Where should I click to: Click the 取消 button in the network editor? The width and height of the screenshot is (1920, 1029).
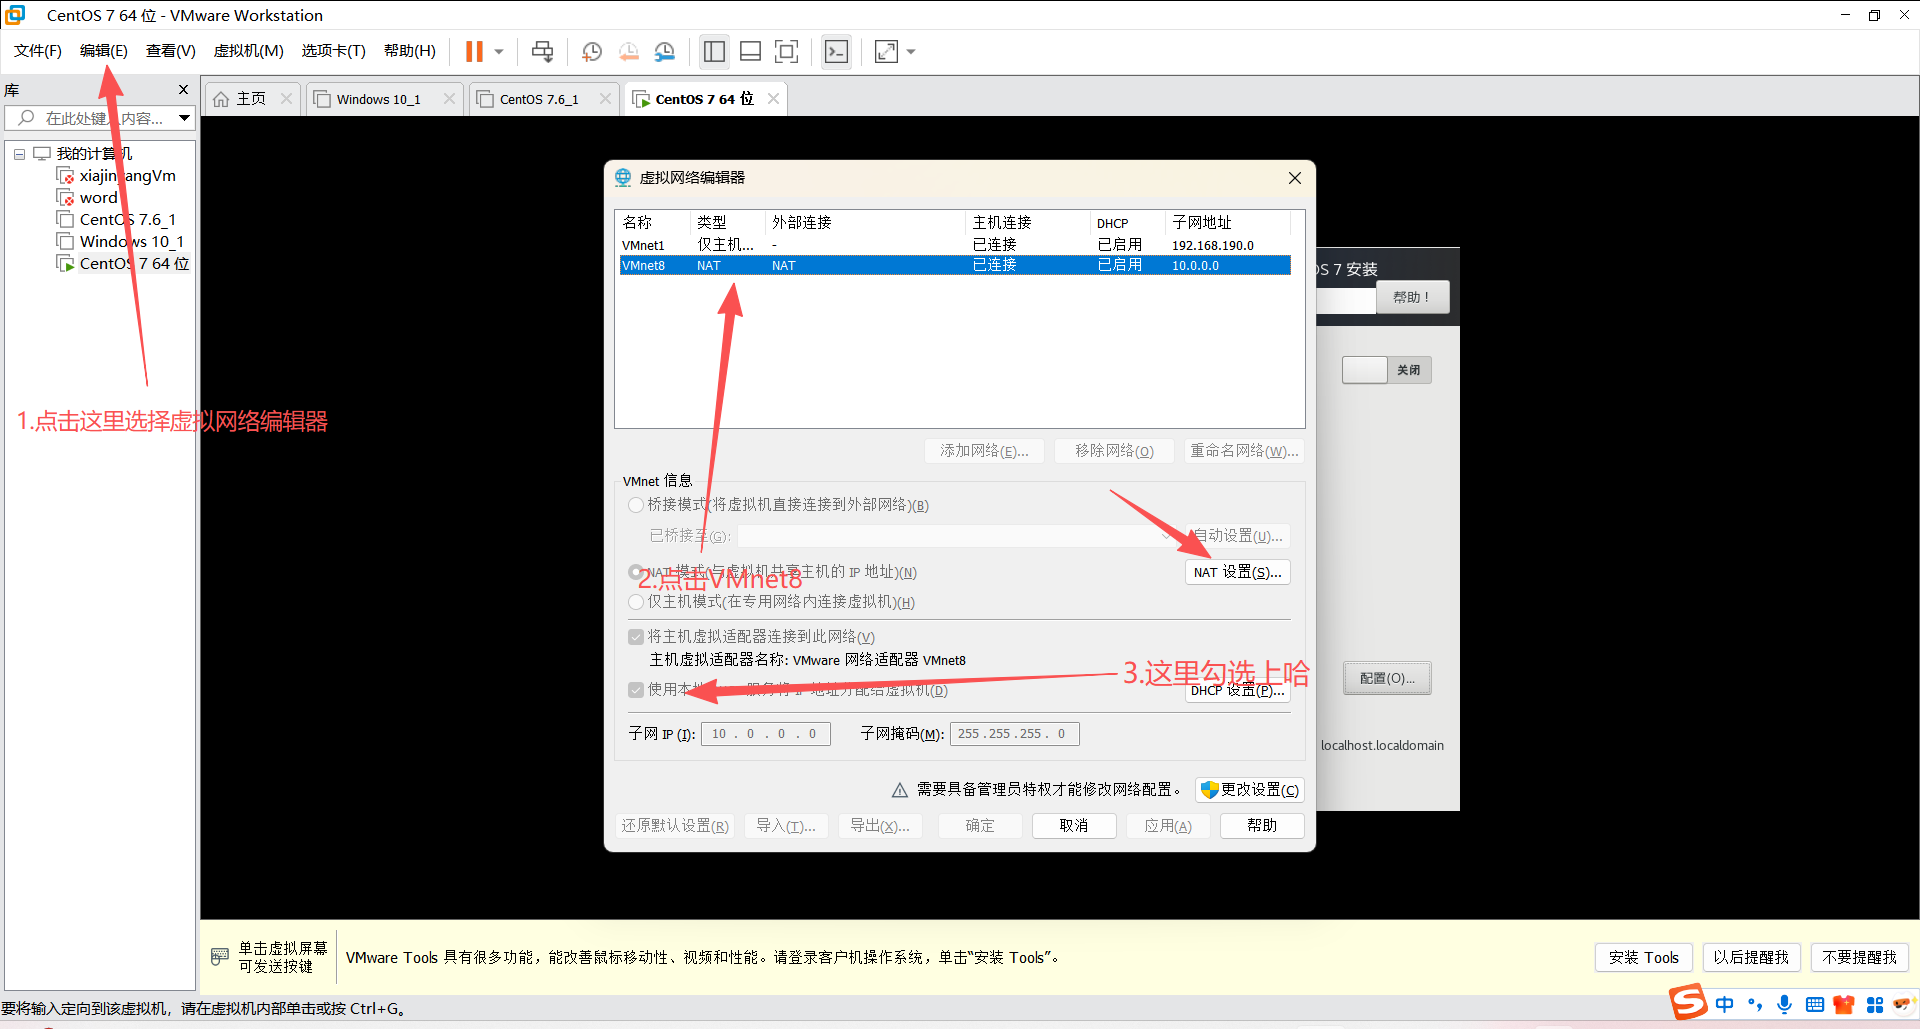tap(1074, 826)
